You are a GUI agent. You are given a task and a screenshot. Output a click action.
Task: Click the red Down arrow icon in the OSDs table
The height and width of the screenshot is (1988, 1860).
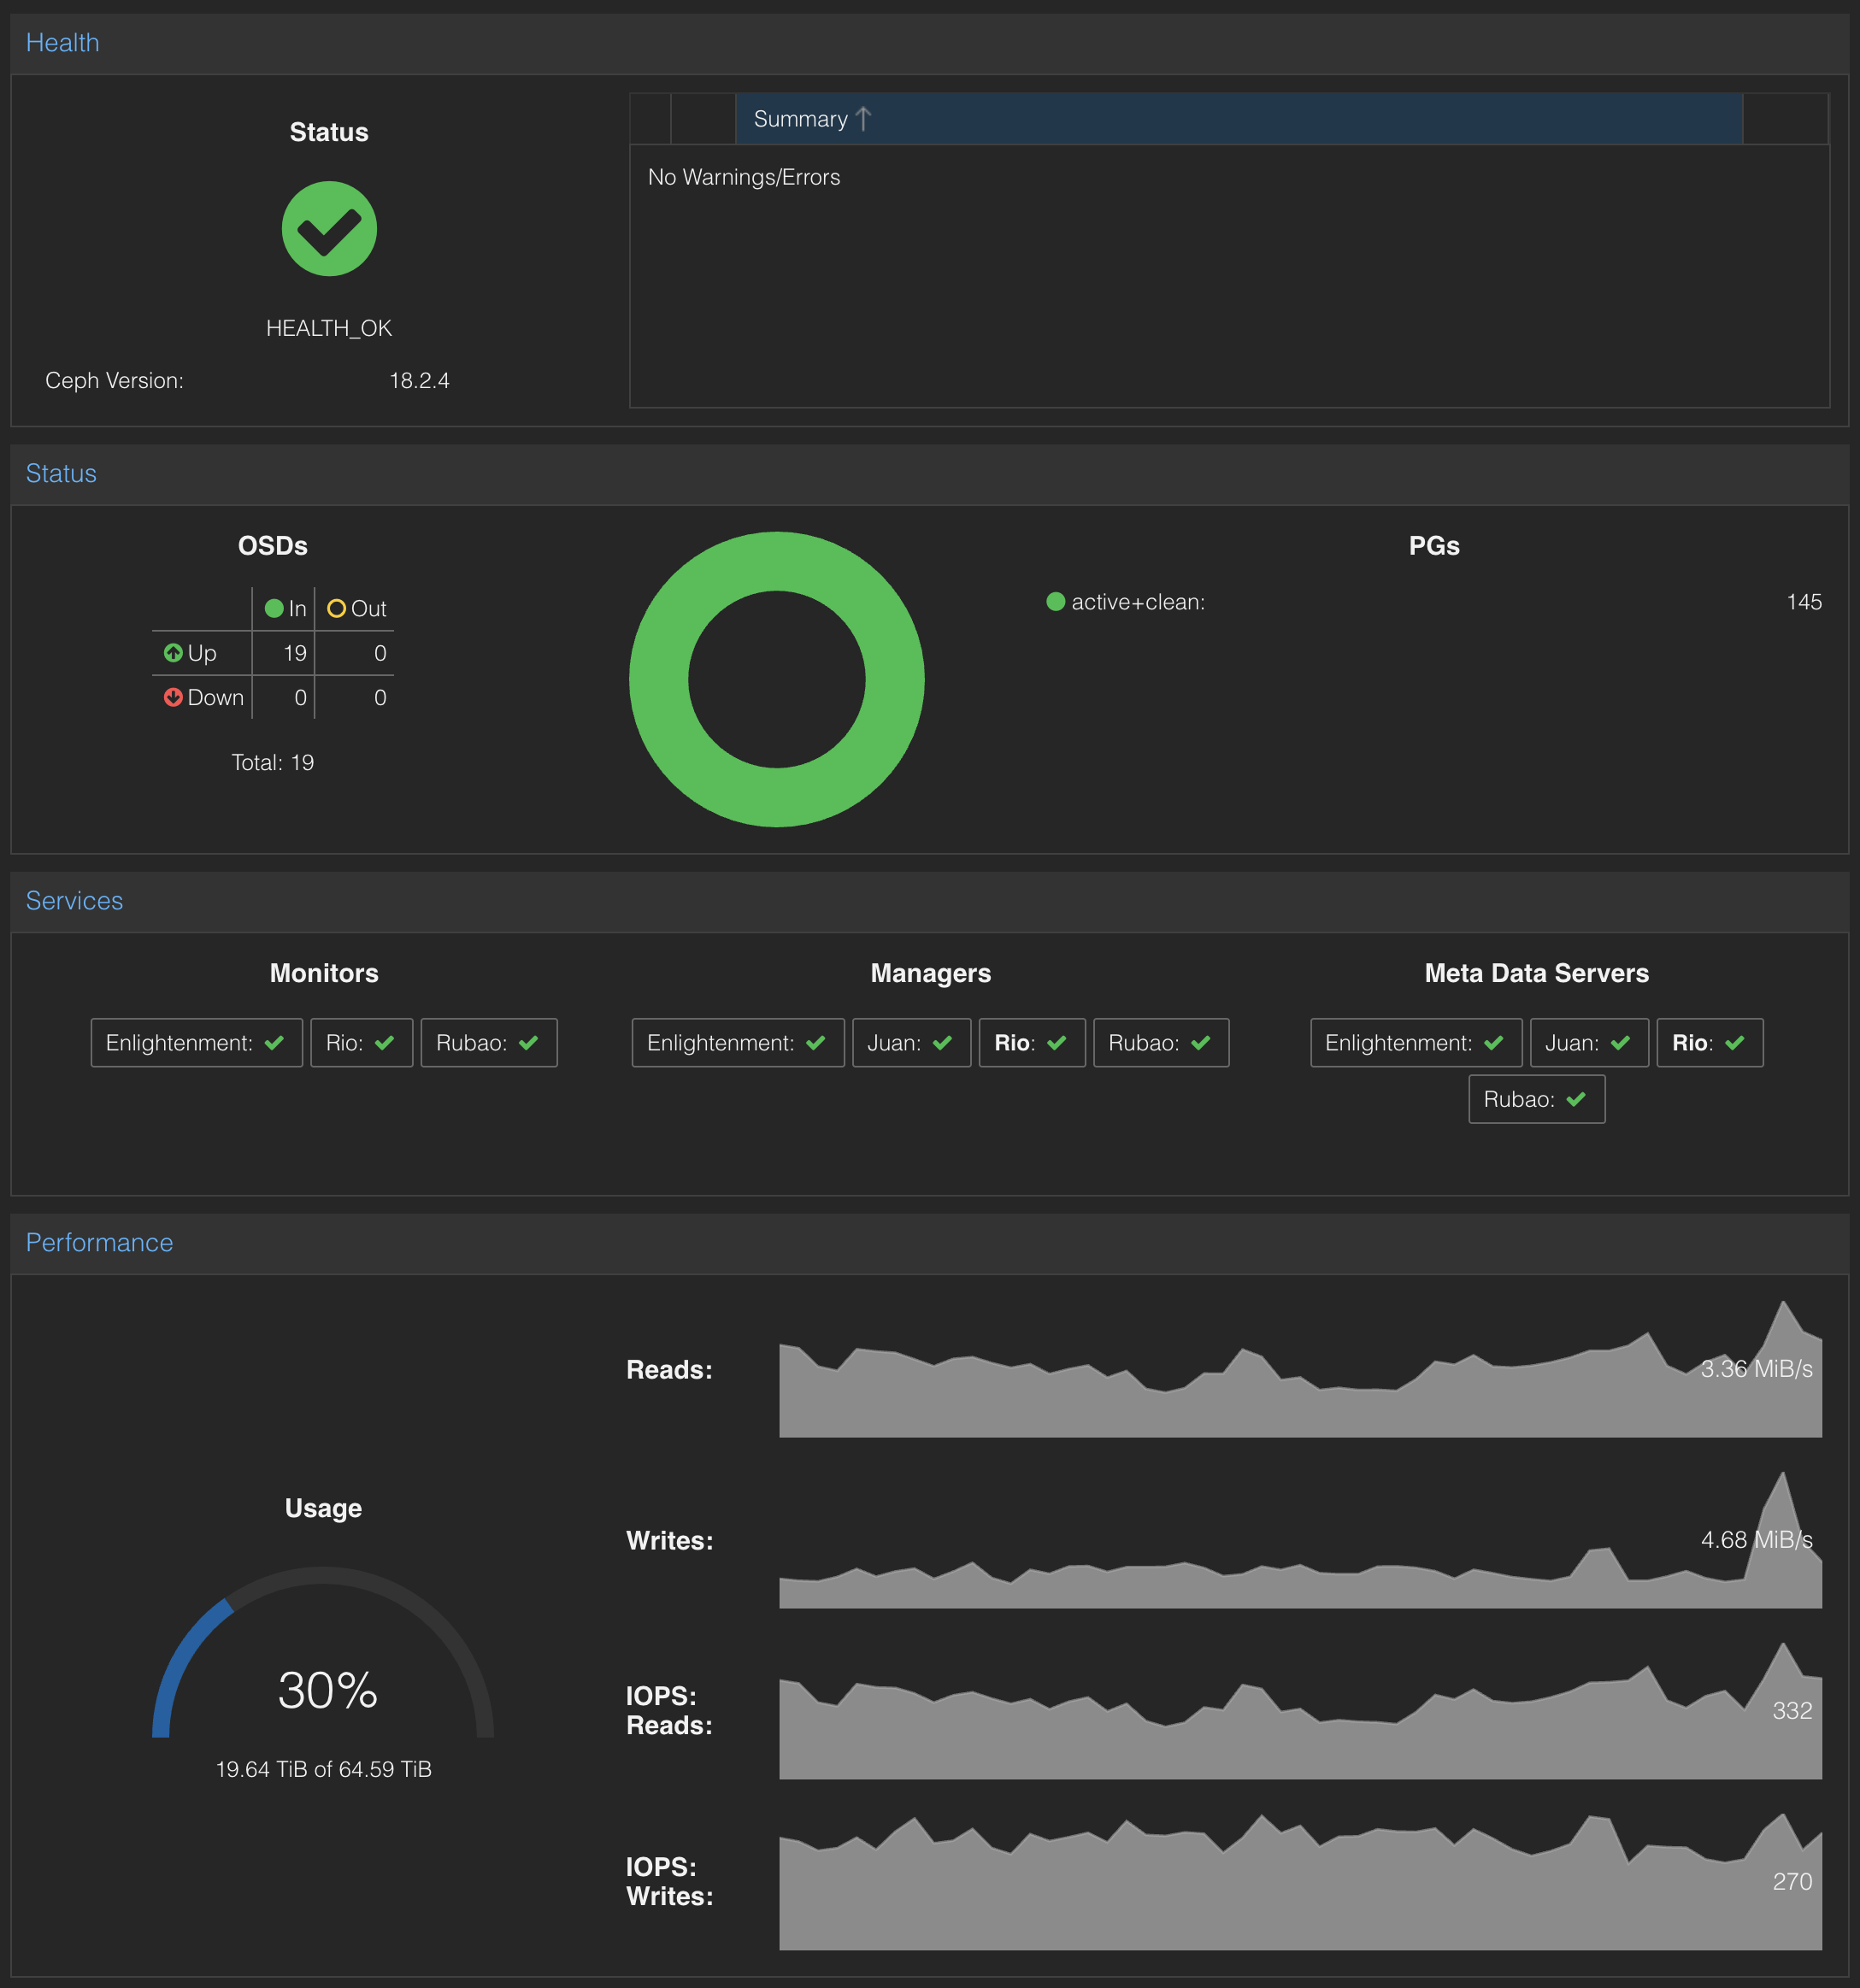tap(173, 697)
